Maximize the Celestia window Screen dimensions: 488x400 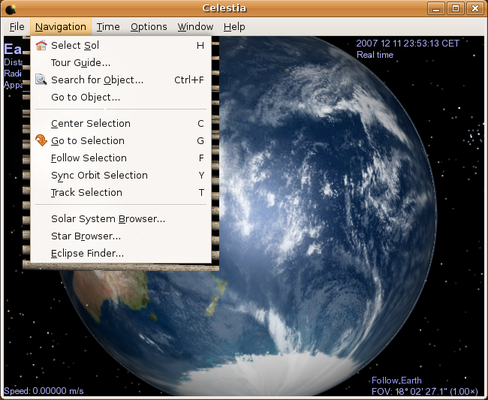(455, 9)
